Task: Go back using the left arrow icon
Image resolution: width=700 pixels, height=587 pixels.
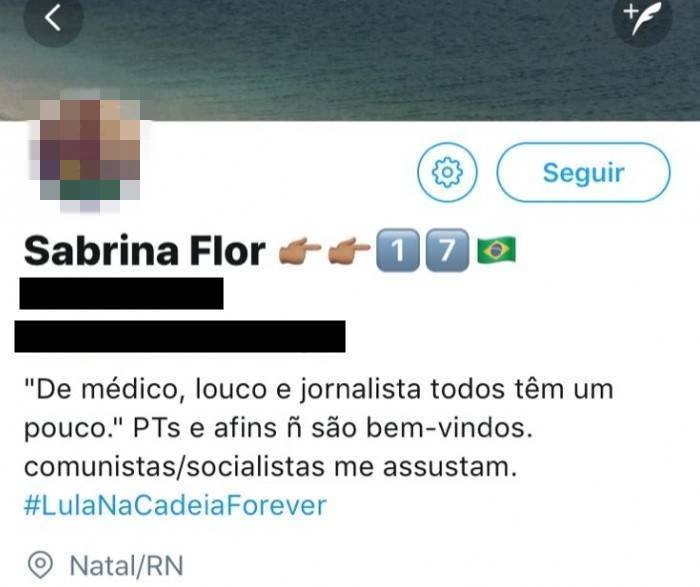Action: point(53,18)
